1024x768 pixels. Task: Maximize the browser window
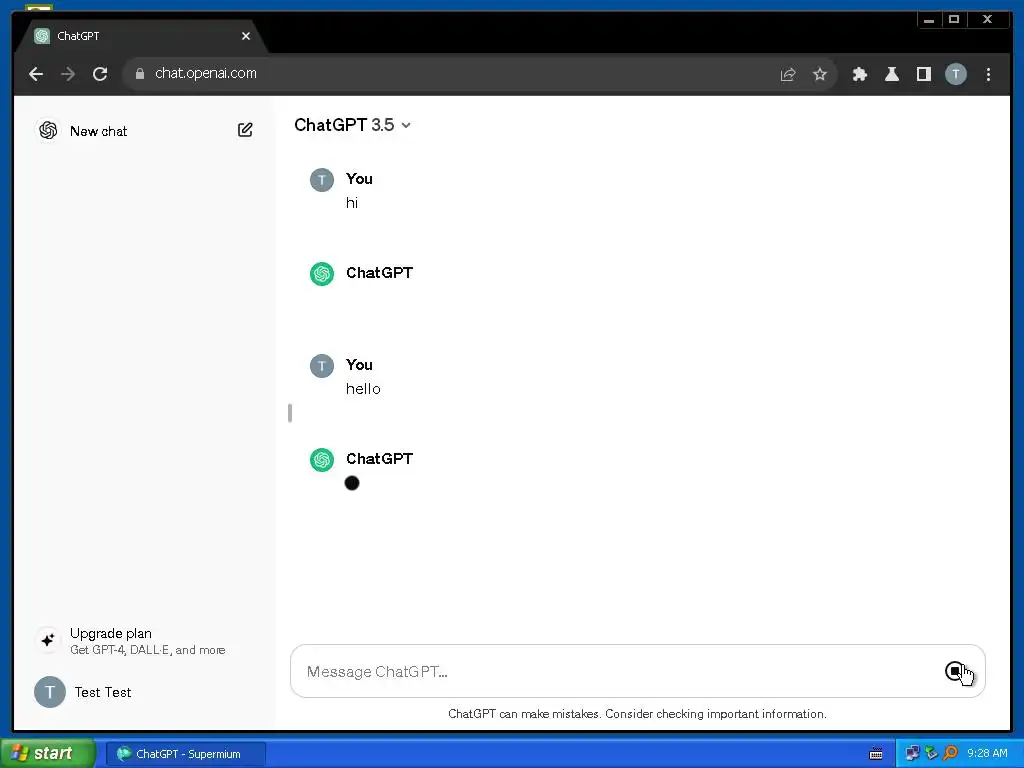(x=953, y=20)
